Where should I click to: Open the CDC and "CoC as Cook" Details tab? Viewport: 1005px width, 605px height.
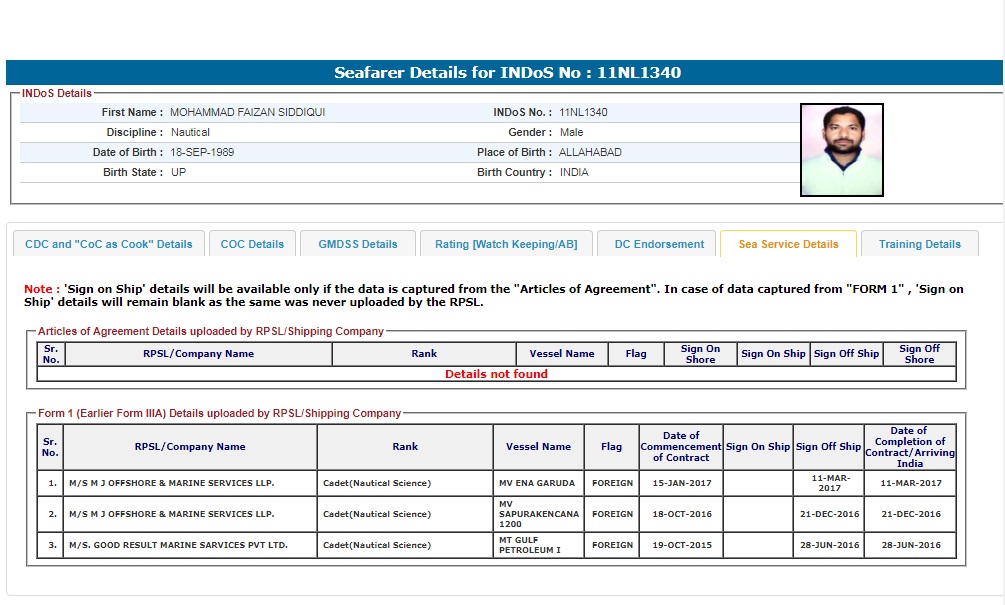108,244
